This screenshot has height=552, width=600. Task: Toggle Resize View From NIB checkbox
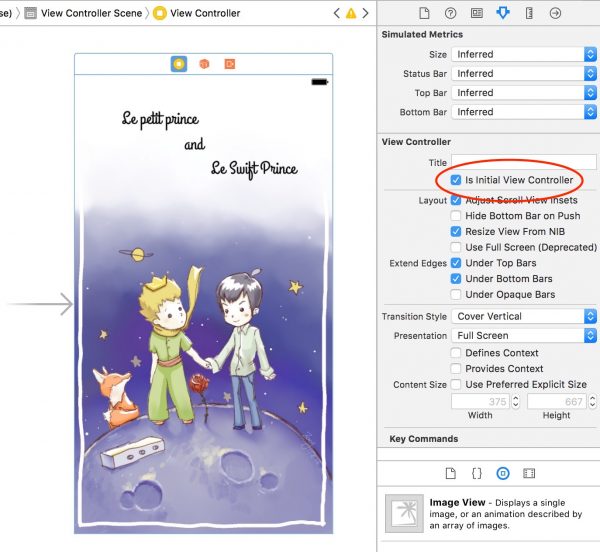[x=456, y=231]
